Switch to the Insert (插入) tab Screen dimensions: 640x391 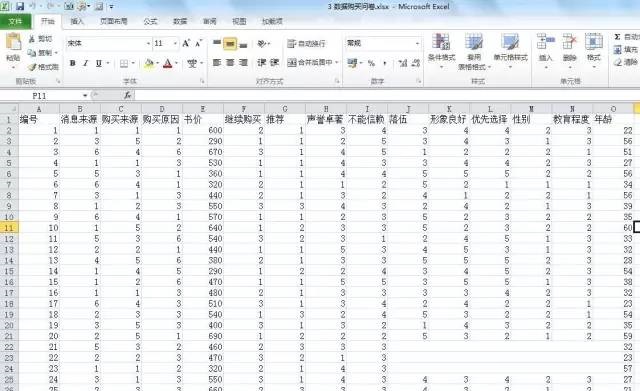[x=77, y=21]
